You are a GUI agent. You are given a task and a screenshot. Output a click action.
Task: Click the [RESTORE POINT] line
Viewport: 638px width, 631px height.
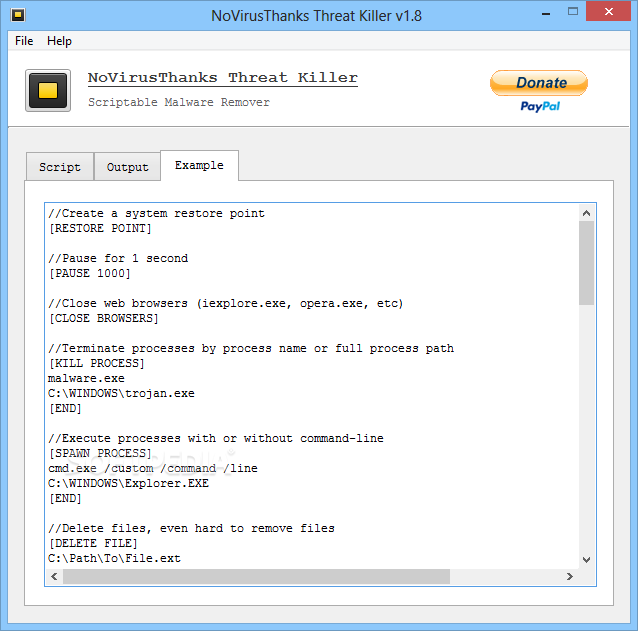(100, 228)
